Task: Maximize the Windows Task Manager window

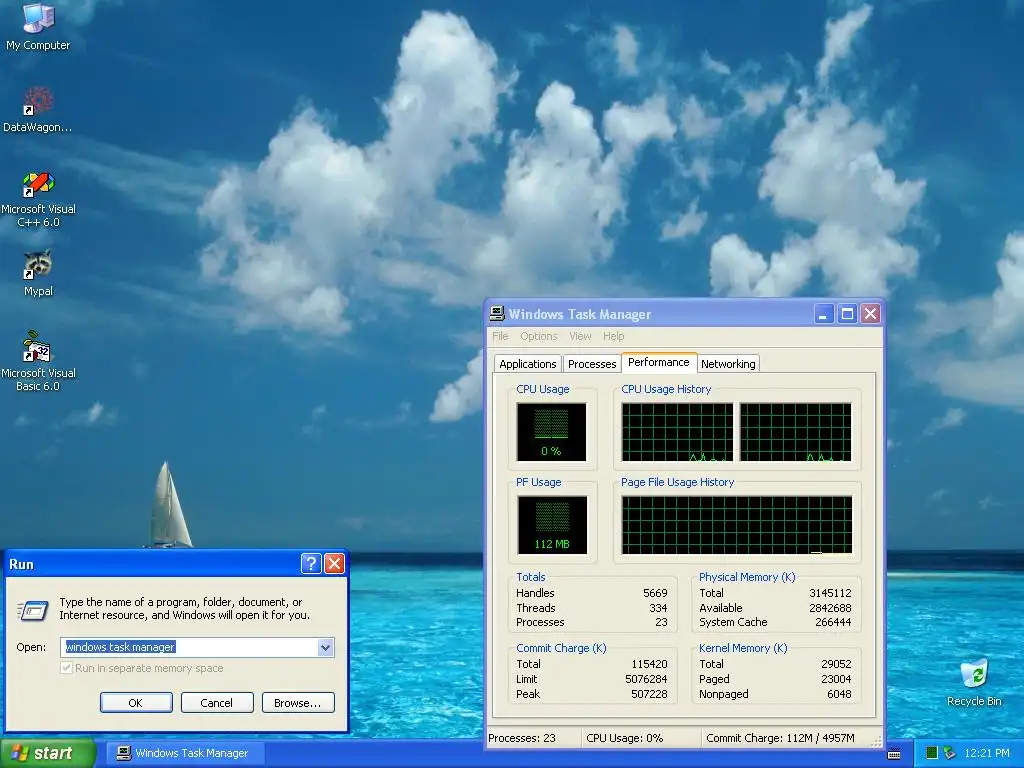Action: (x=848, y=314)
